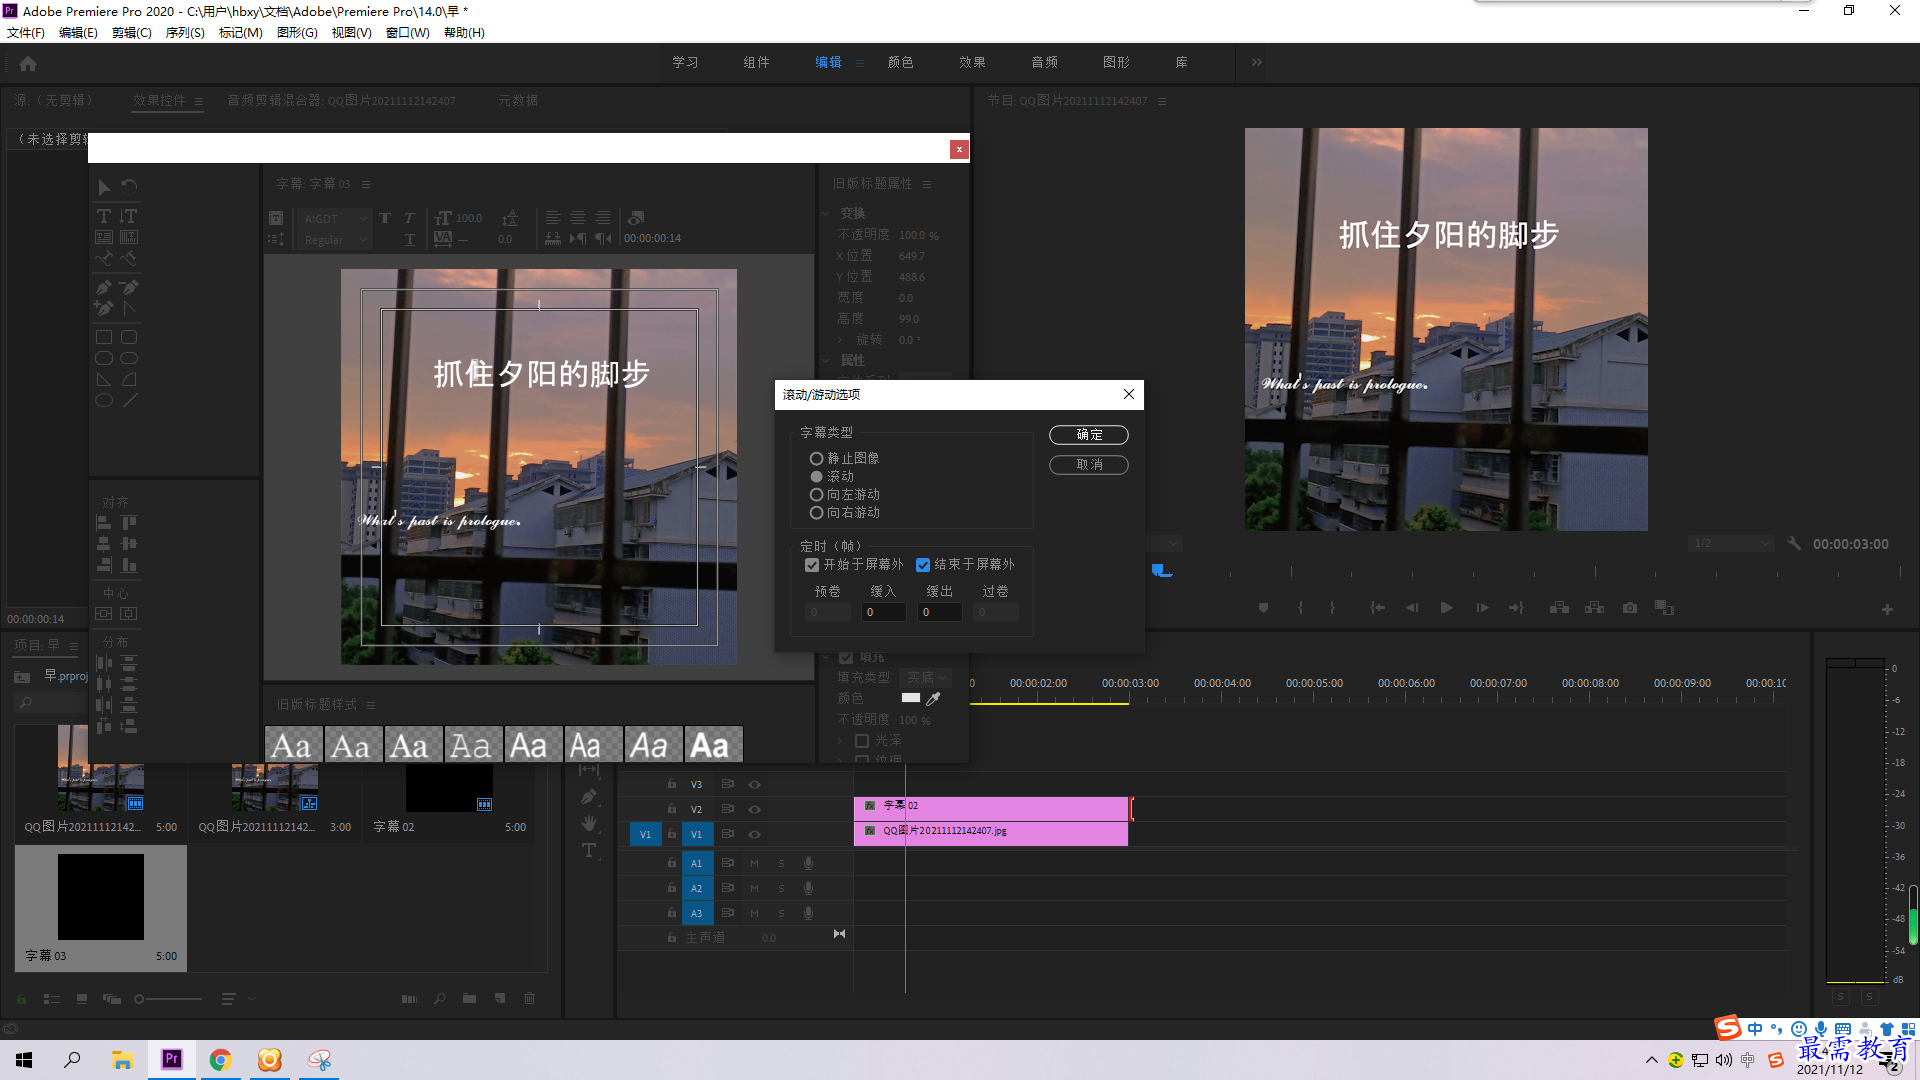Switch to 学习 workspace tab
This screenshot has height=1080, width=1920.
(x=685, y=62)
